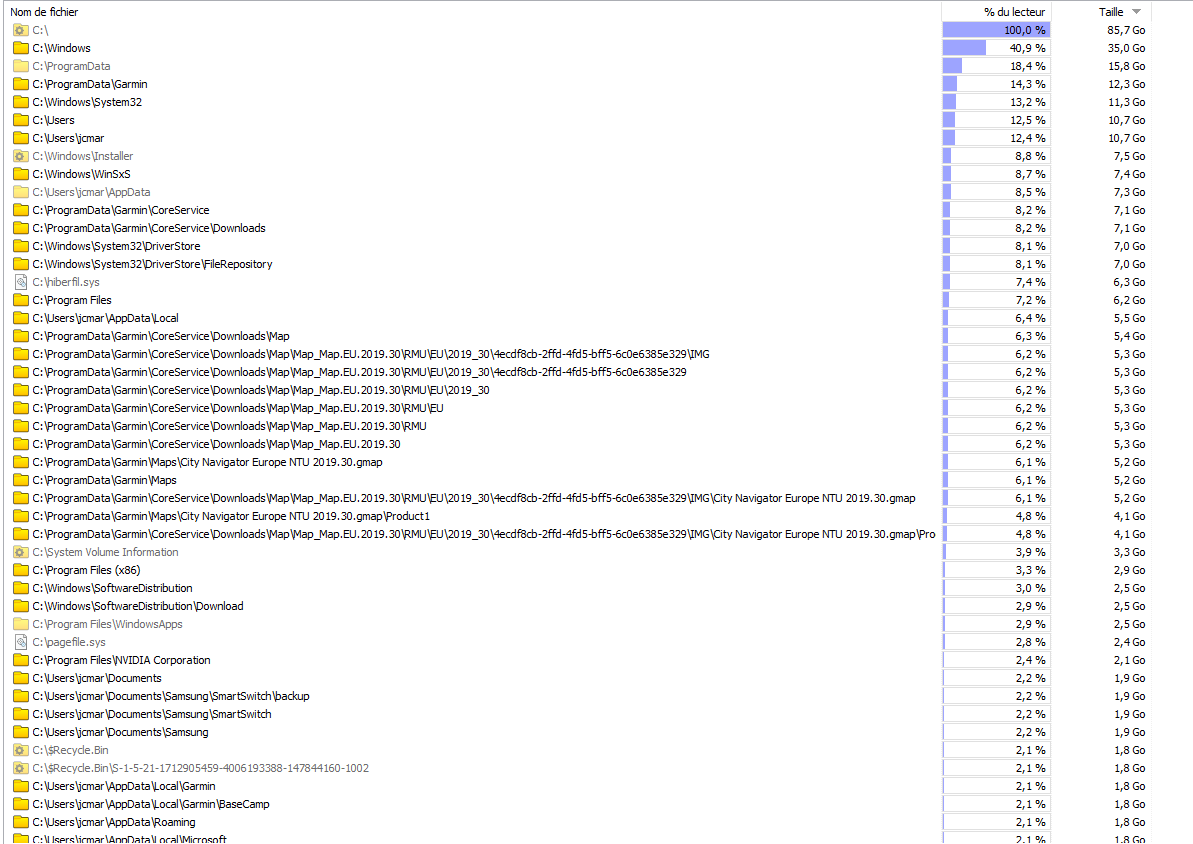Select the row ending in RMU\EU\2019_30
The image size is (1193, 844).
[x=578, y=390]
